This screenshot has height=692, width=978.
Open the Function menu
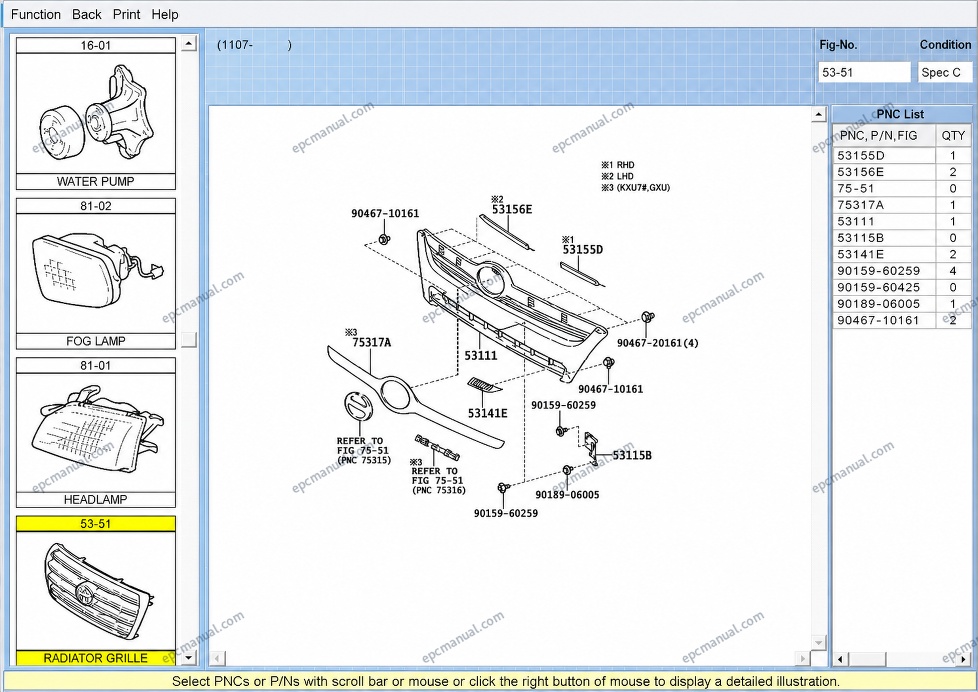36,14
